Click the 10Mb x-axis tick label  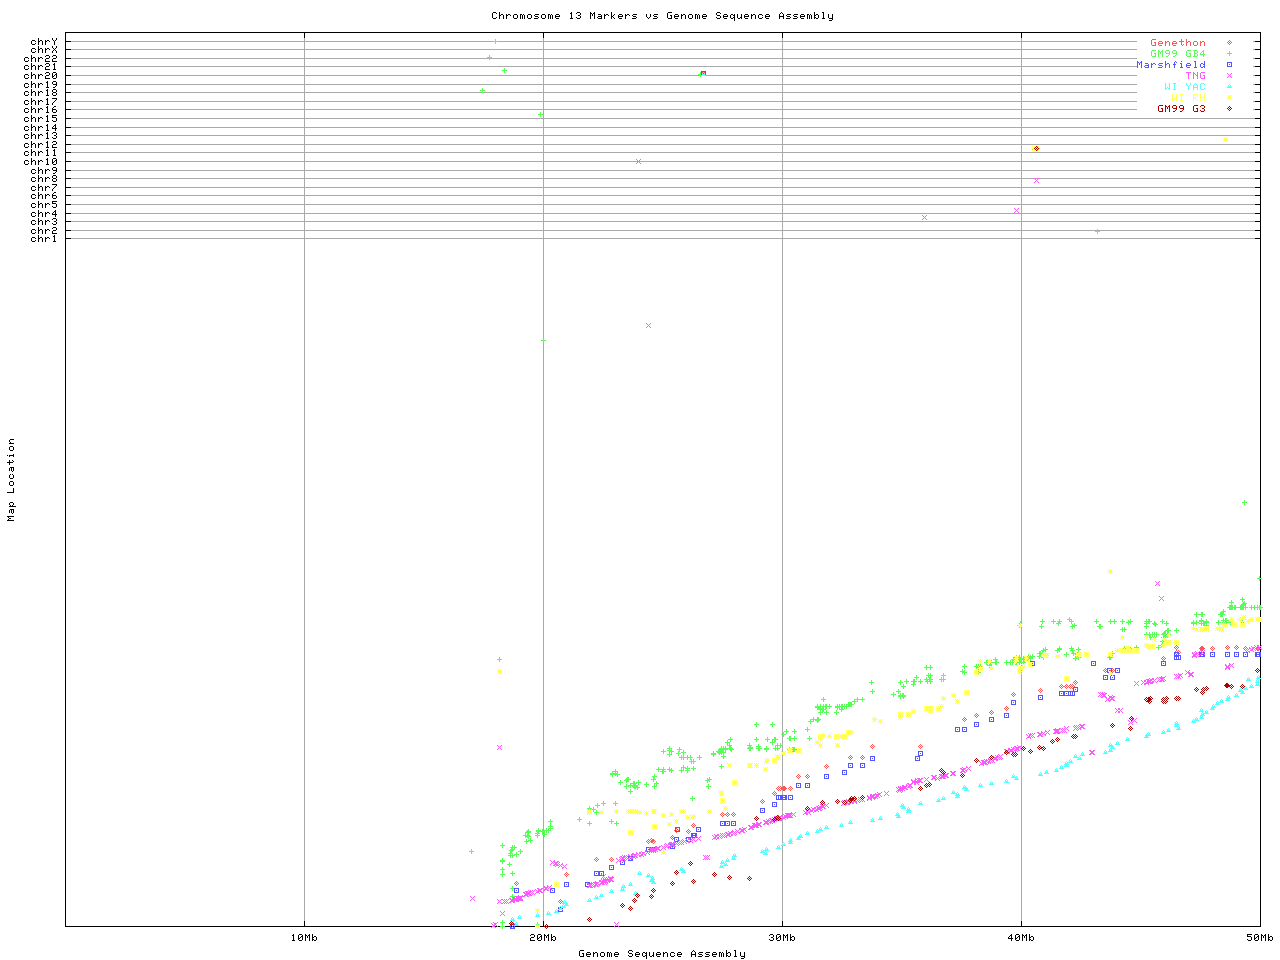304,938
